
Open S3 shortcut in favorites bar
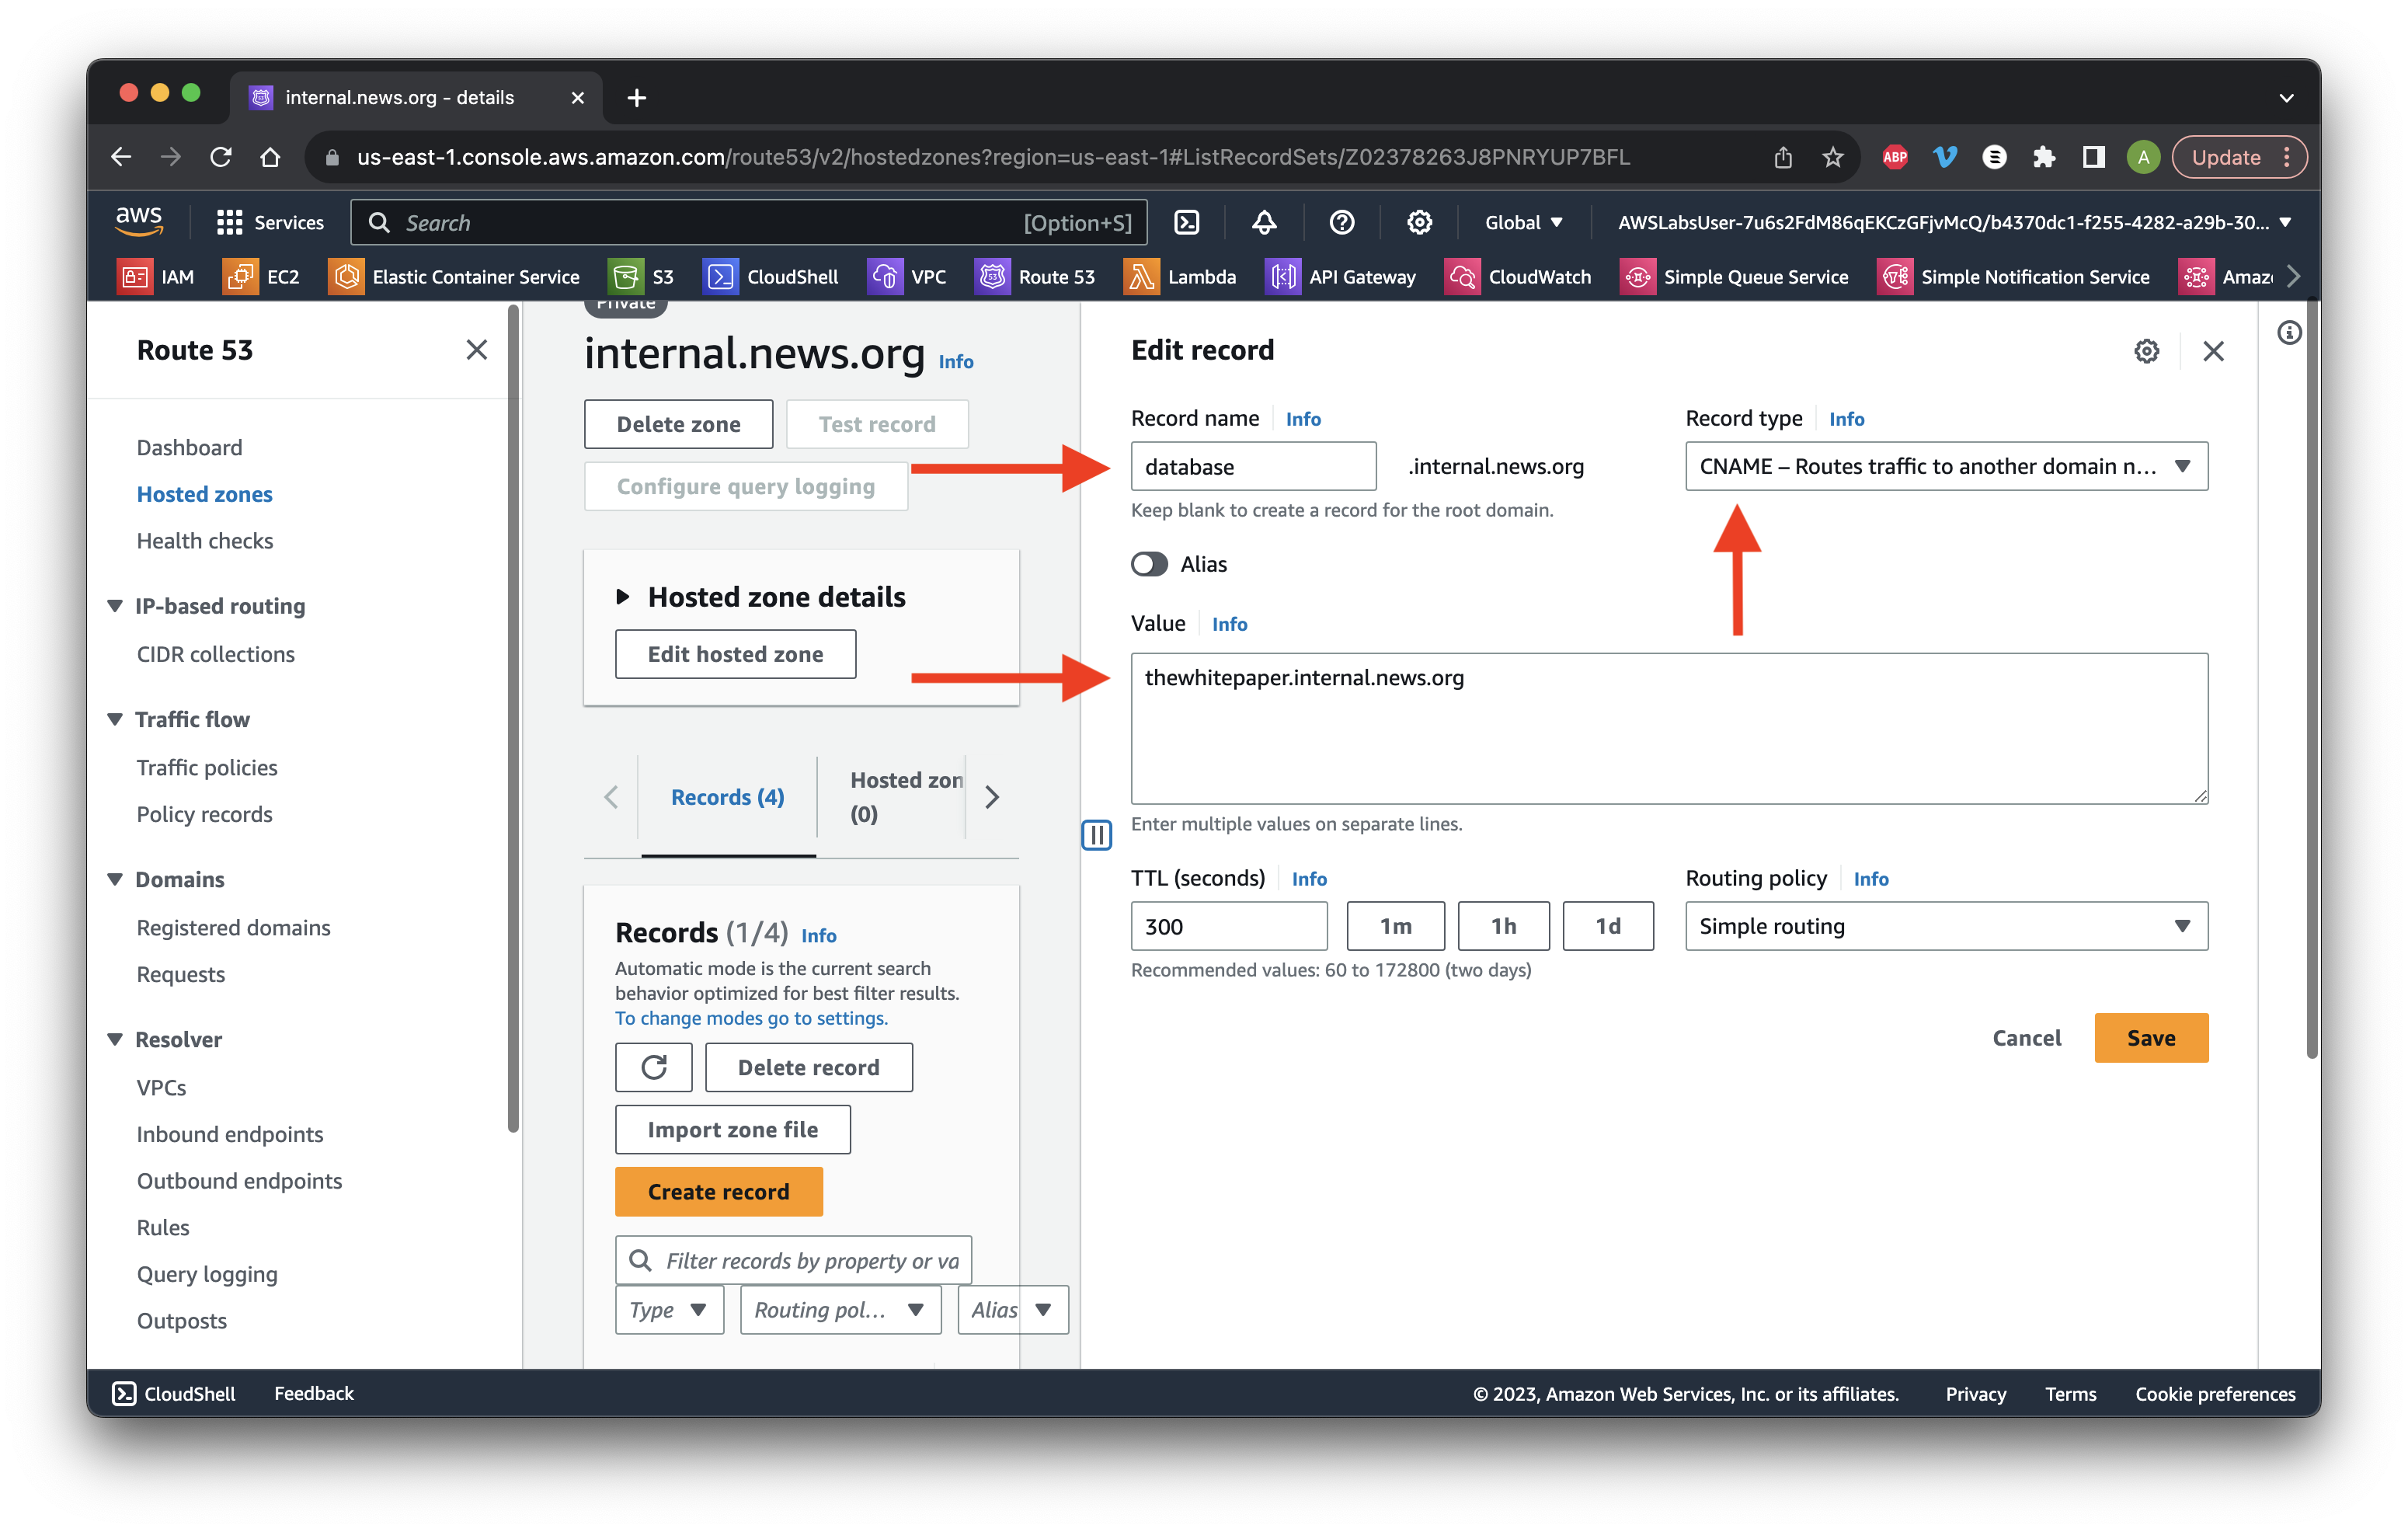pos(642,277)
